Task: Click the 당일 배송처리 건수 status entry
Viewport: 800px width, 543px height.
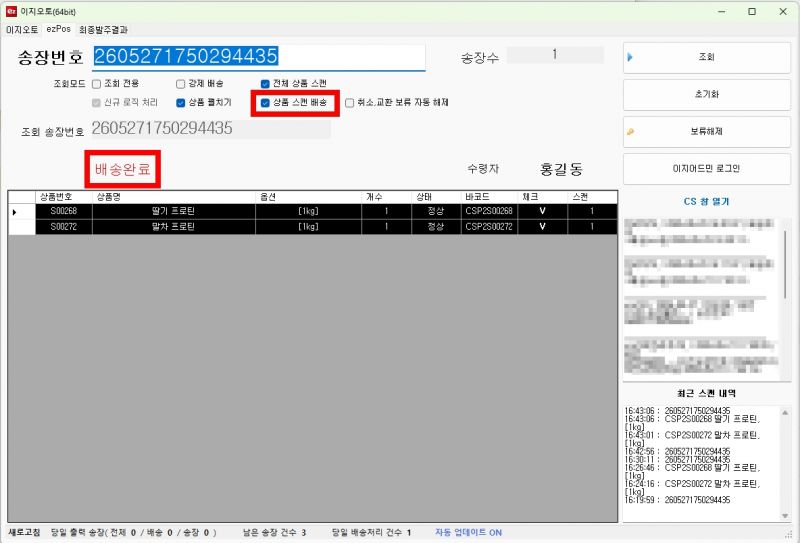Action: coord(371,532)
